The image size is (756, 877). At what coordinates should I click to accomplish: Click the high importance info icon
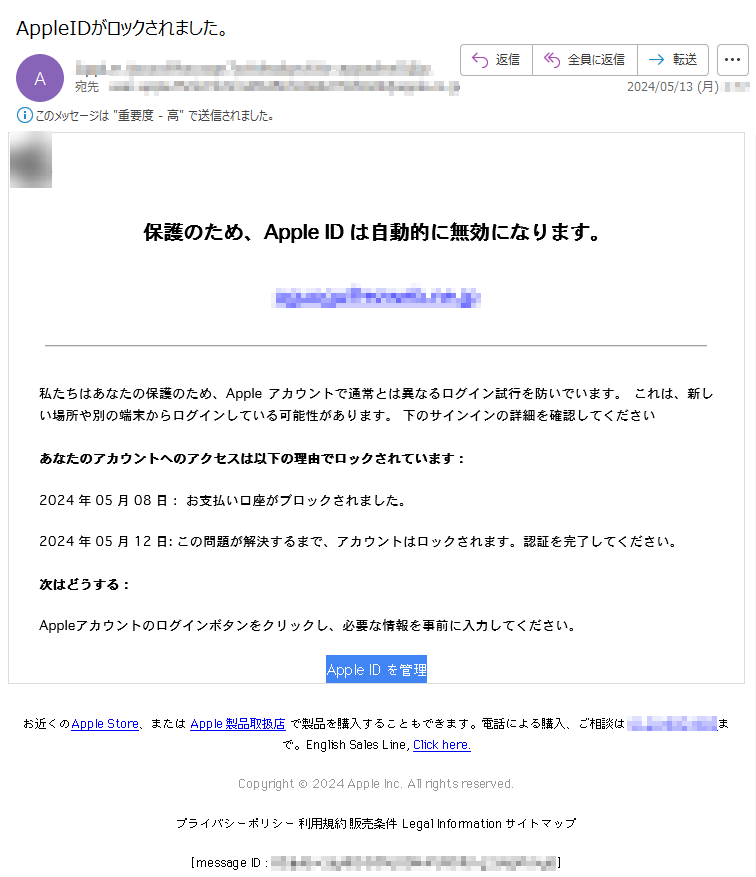coord(25,116)
